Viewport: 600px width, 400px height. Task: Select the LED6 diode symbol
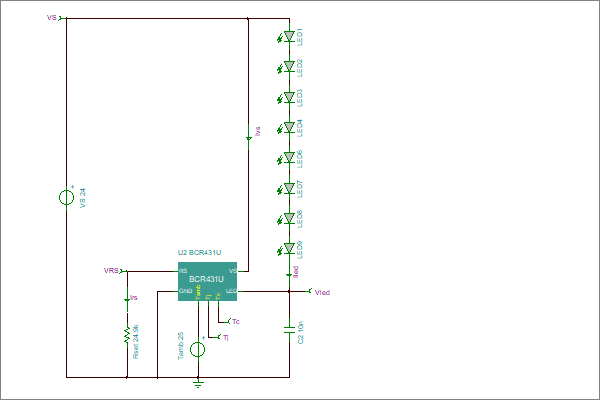pos(289,158)
